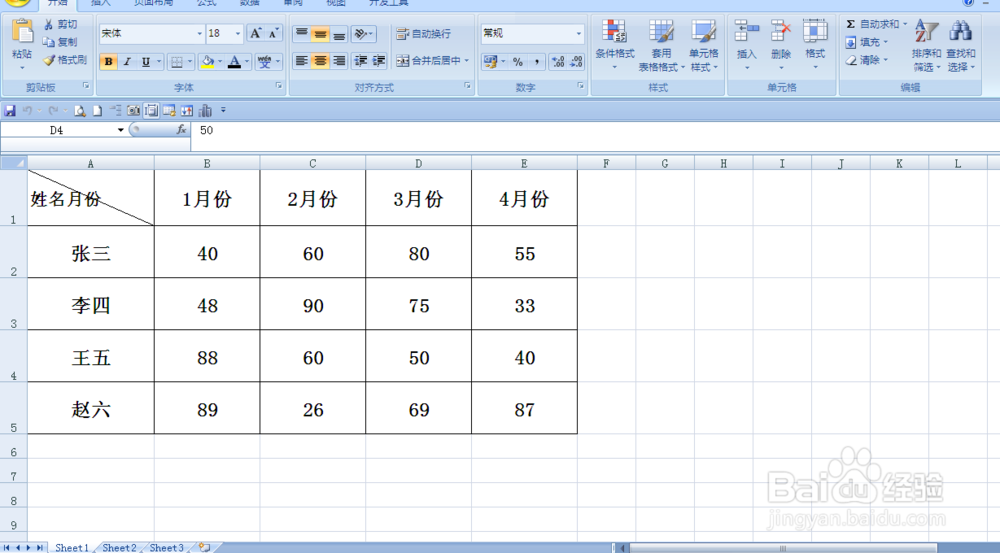Click the Clear (清除) button
The height and width of the screenshot is (553, 1000).
(x=866, y=60)
